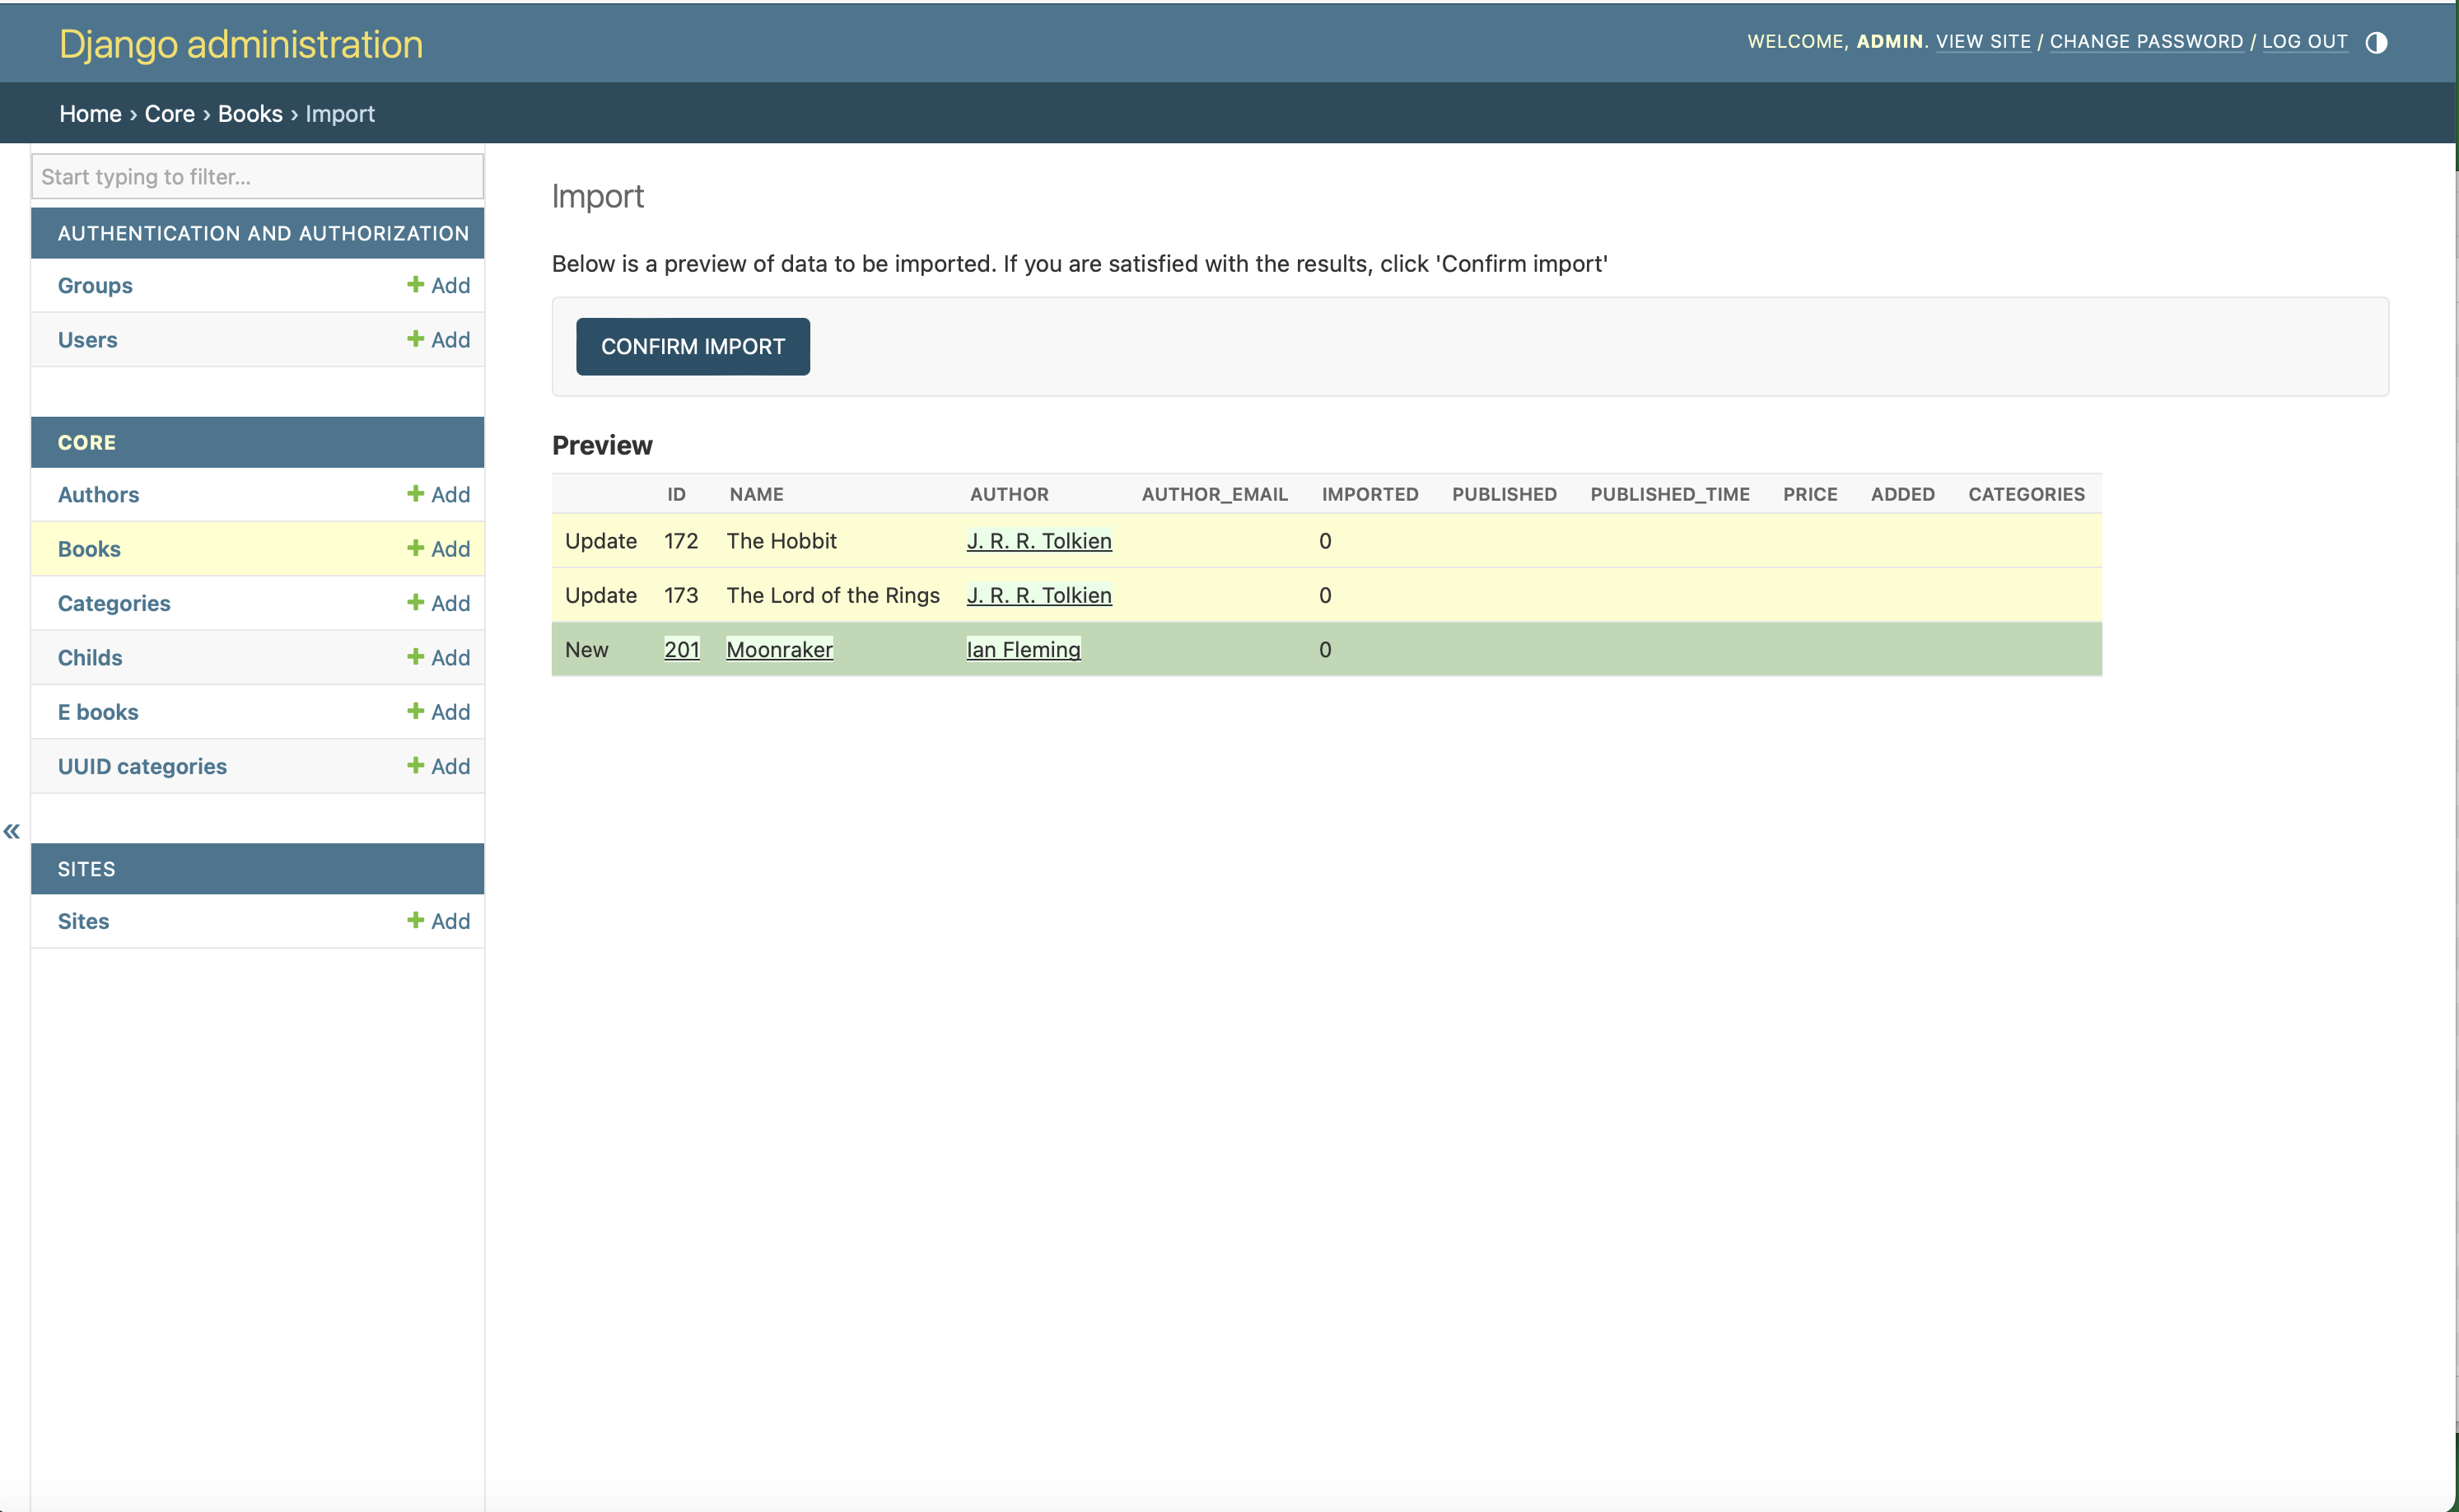
Task: Open the Authors model link
Action: pyautogui.click(x=98, y=494)
